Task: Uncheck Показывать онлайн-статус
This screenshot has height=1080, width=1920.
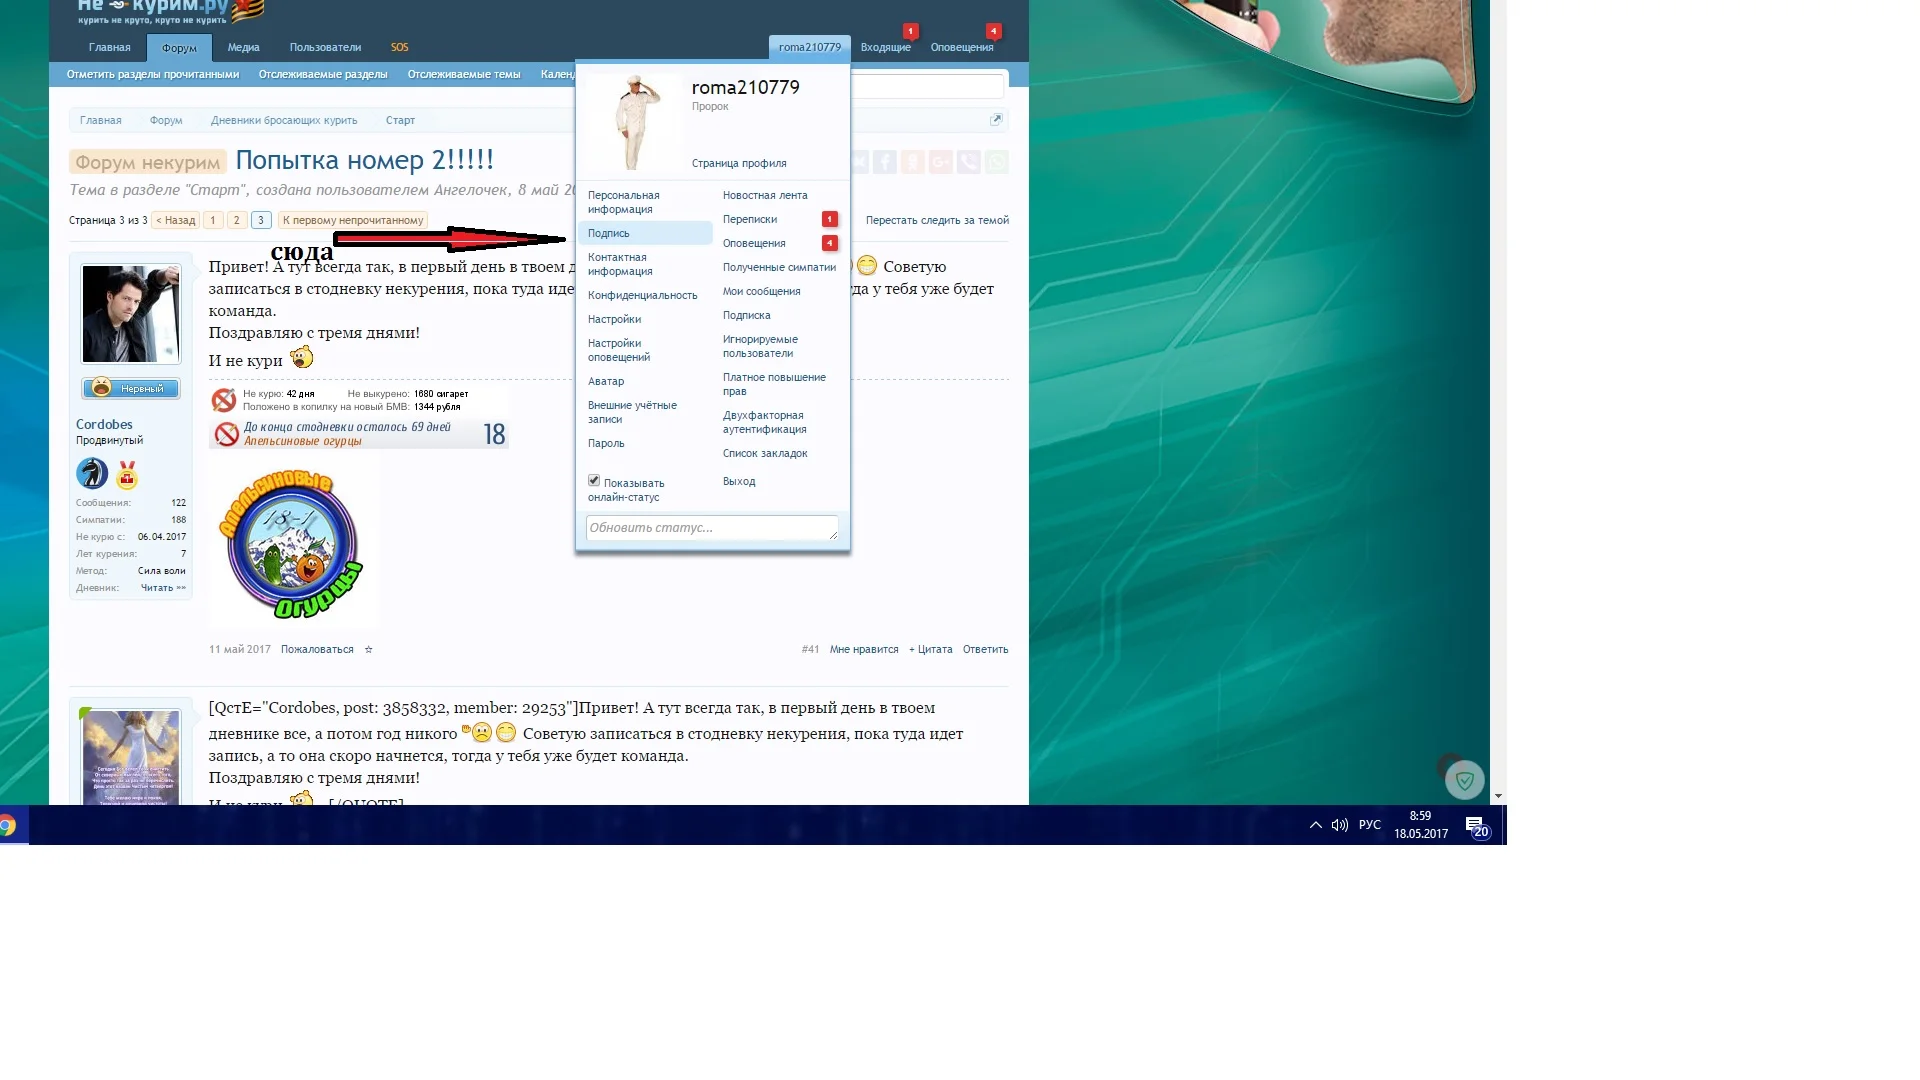Action: pos(594,480)
